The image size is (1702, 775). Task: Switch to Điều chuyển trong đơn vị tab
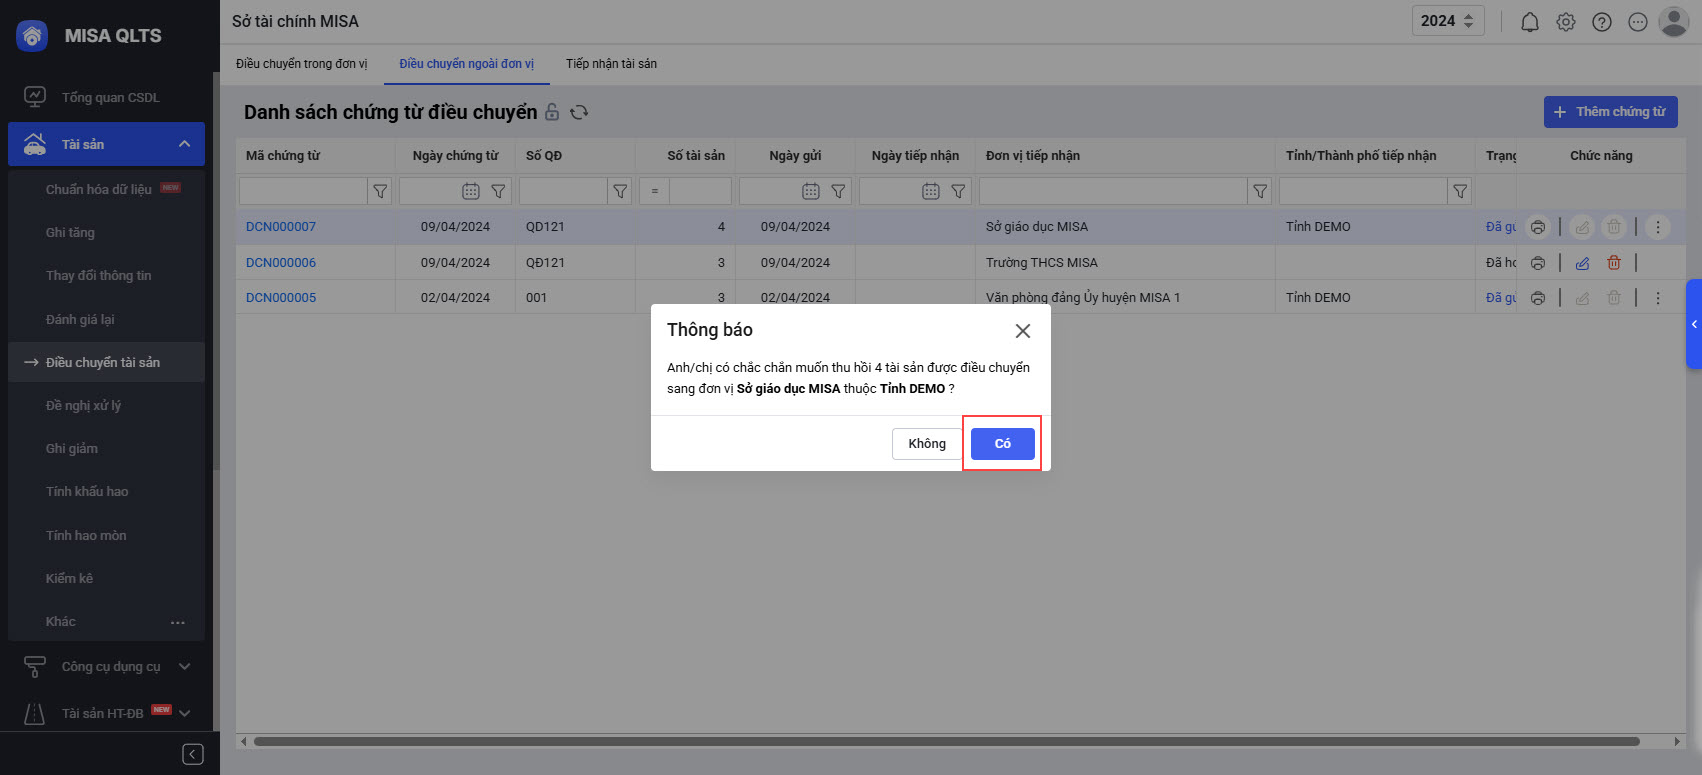(x=301, y=64)
